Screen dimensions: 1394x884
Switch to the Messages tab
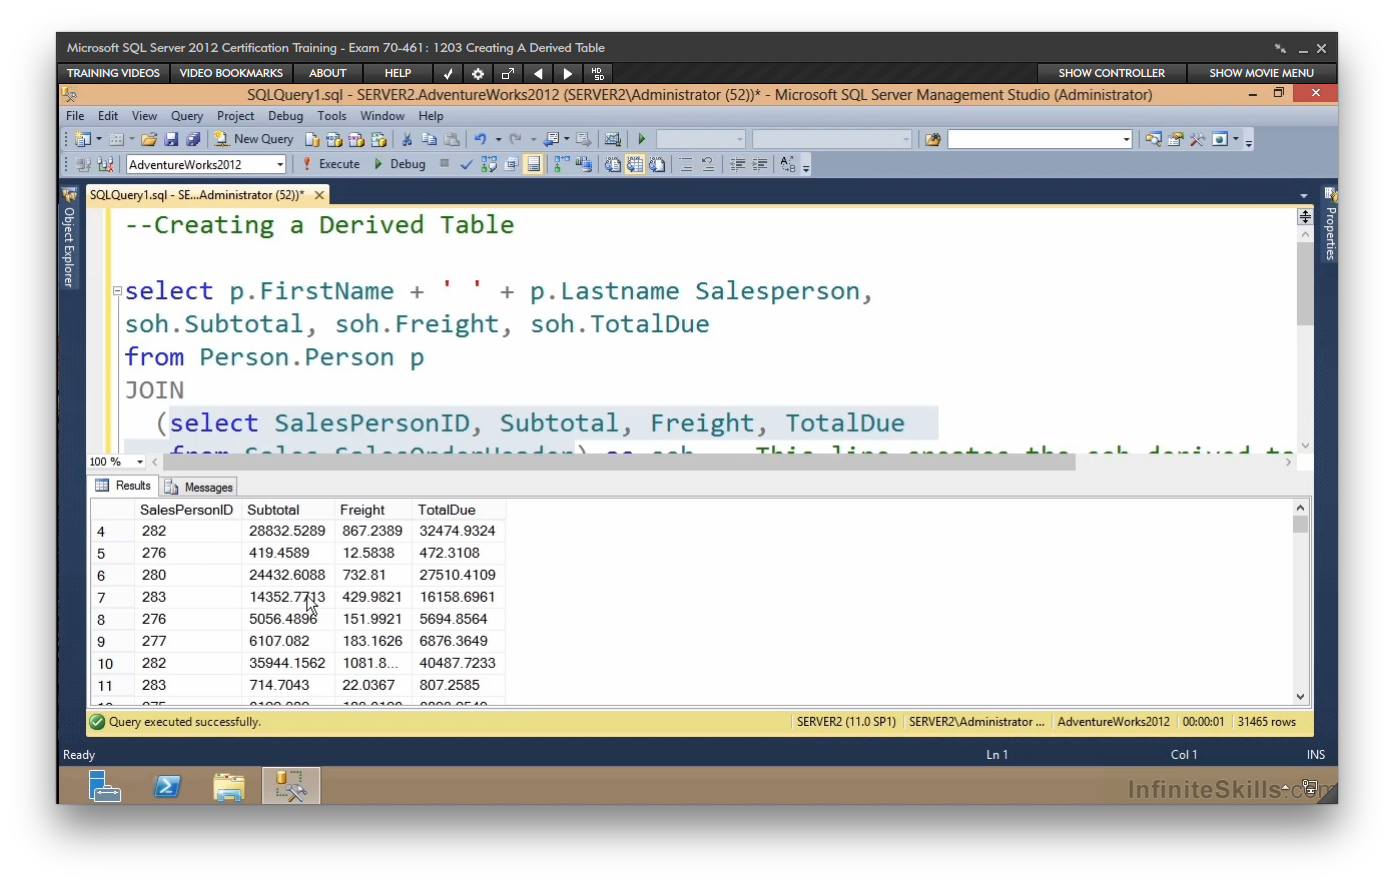point(199,487)
